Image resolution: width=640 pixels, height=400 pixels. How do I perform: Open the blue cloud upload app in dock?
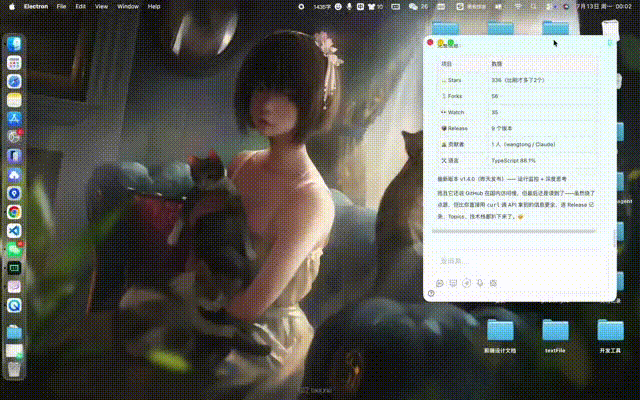click(x=14, y=175)
